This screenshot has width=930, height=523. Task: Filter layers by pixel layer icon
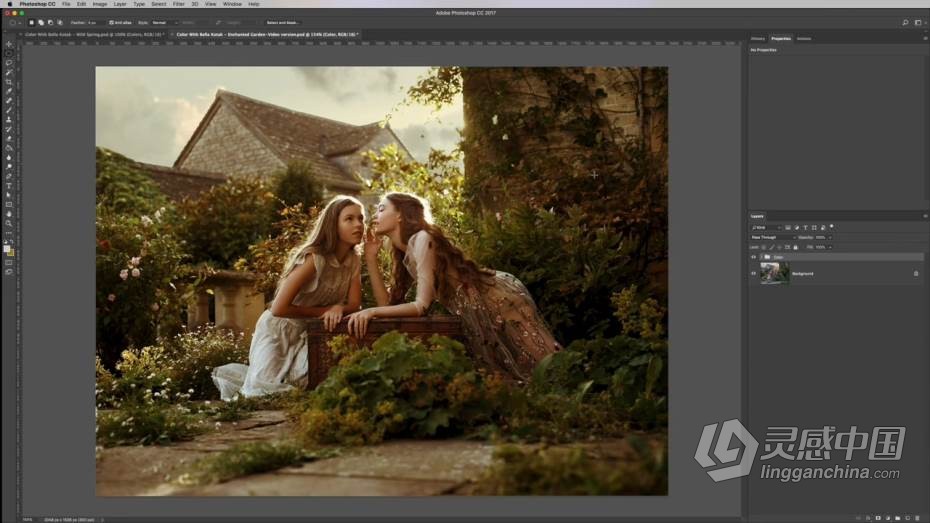click(788, 228)
